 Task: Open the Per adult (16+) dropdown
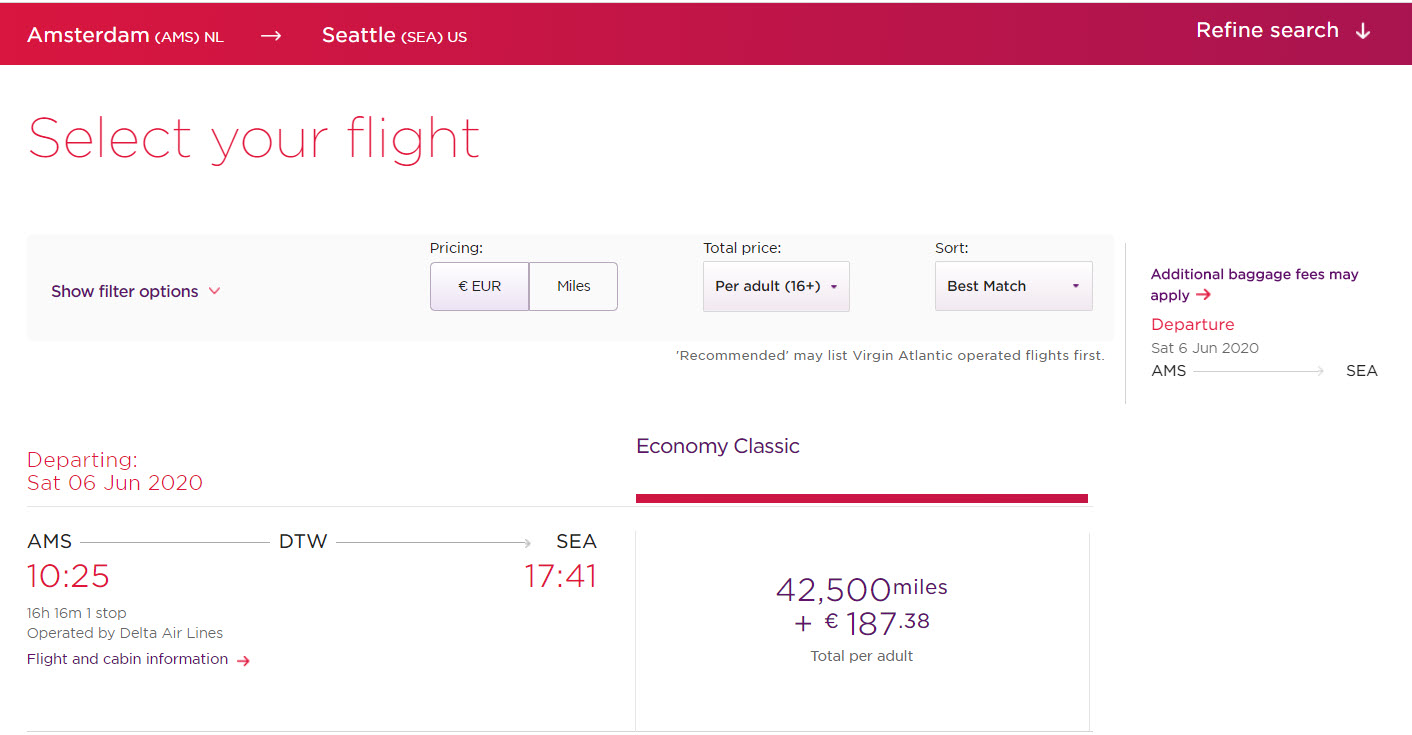[x=776, y=286]
